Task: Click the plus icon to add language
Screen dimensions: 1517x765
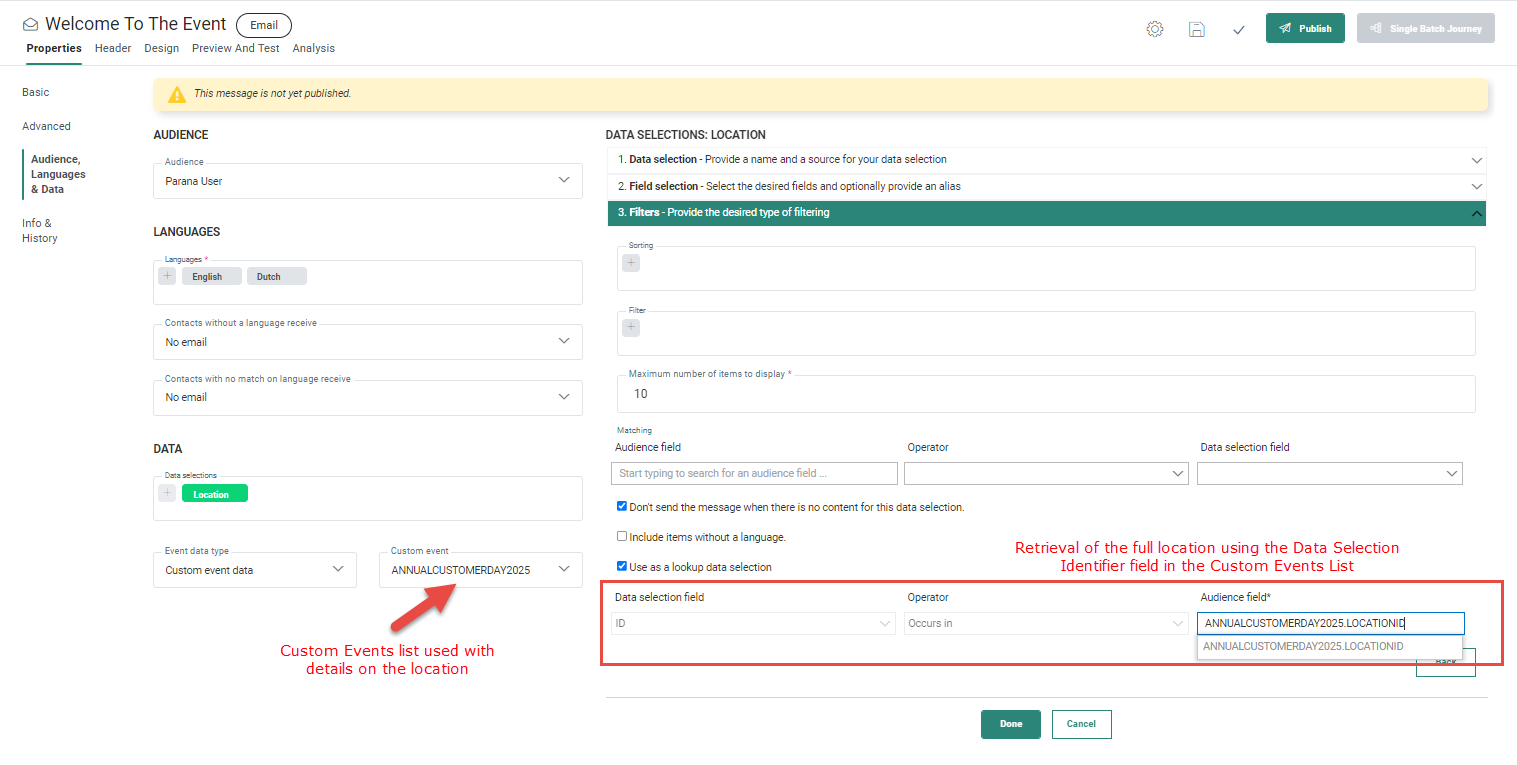Action: click(167, 276)
